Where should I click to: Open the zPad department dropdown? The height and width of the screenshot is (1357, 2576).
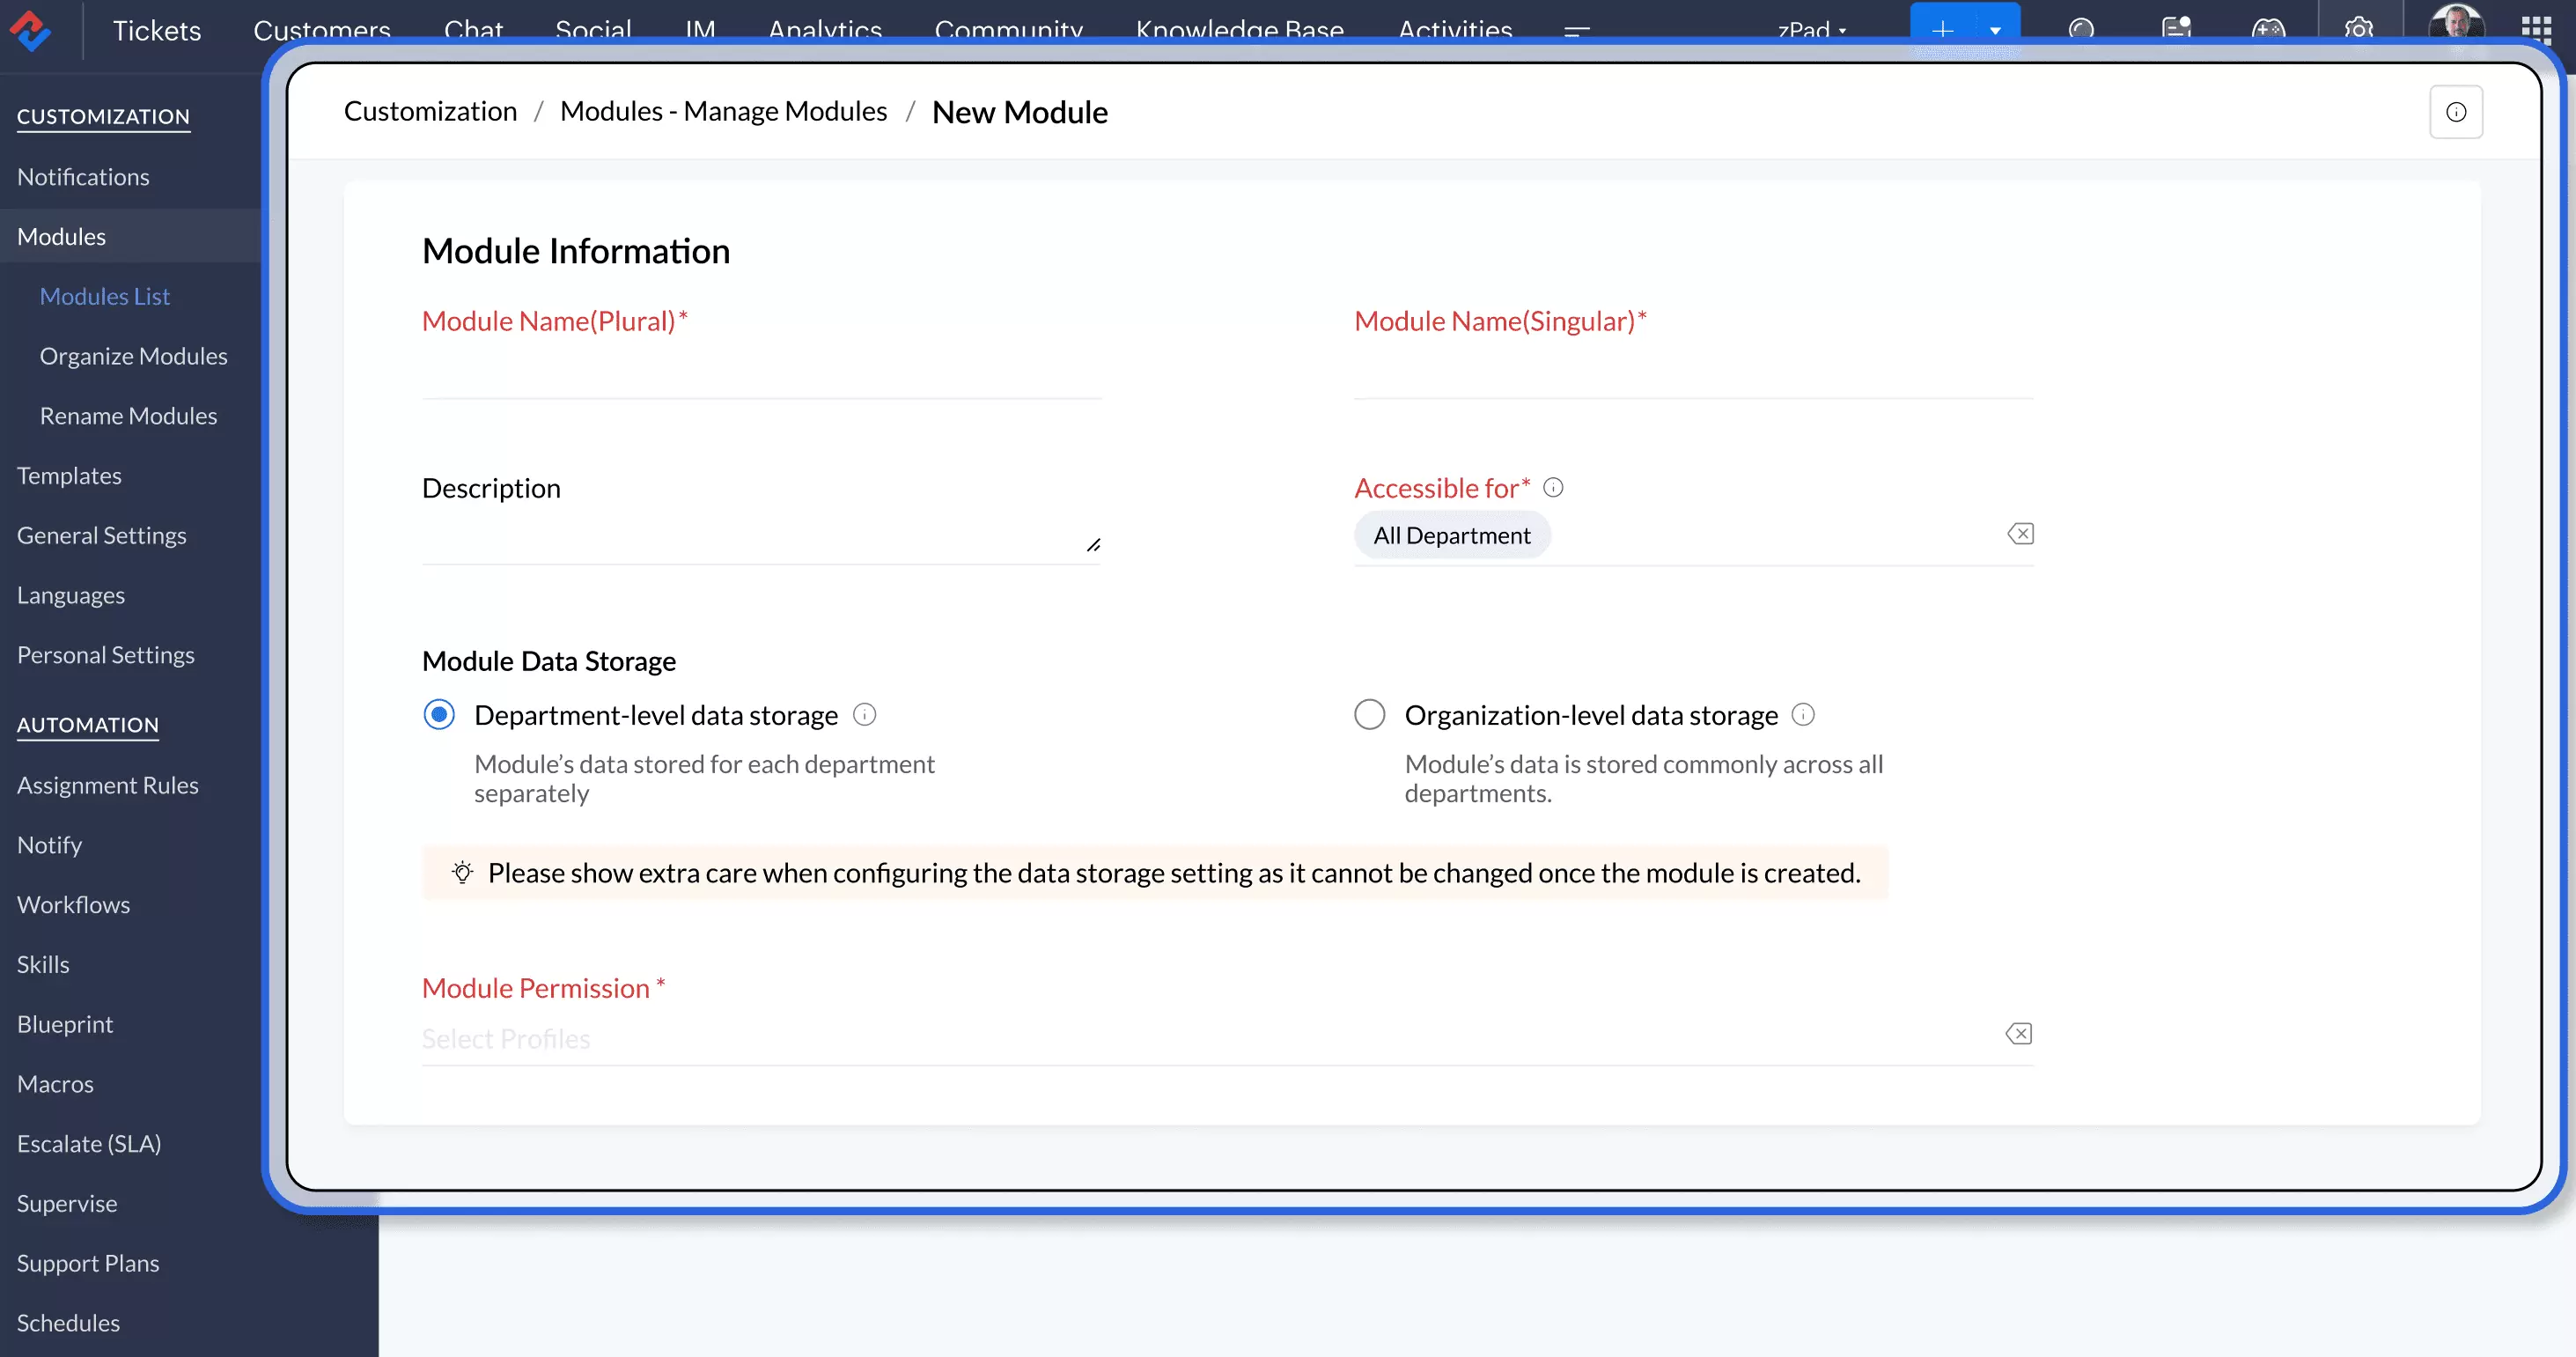coord(1811,30)
